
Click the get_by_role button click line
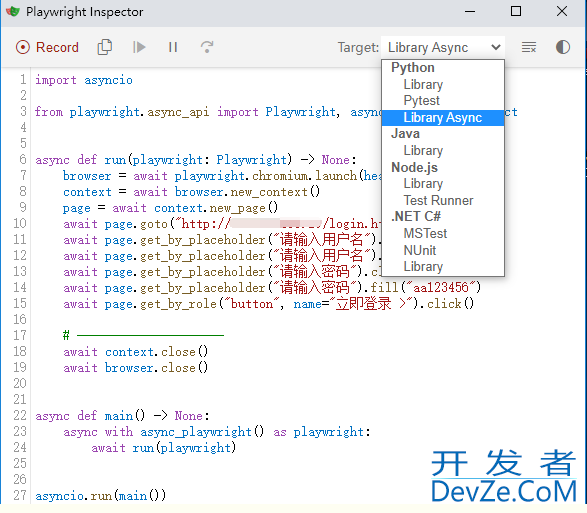click(268, 304)
